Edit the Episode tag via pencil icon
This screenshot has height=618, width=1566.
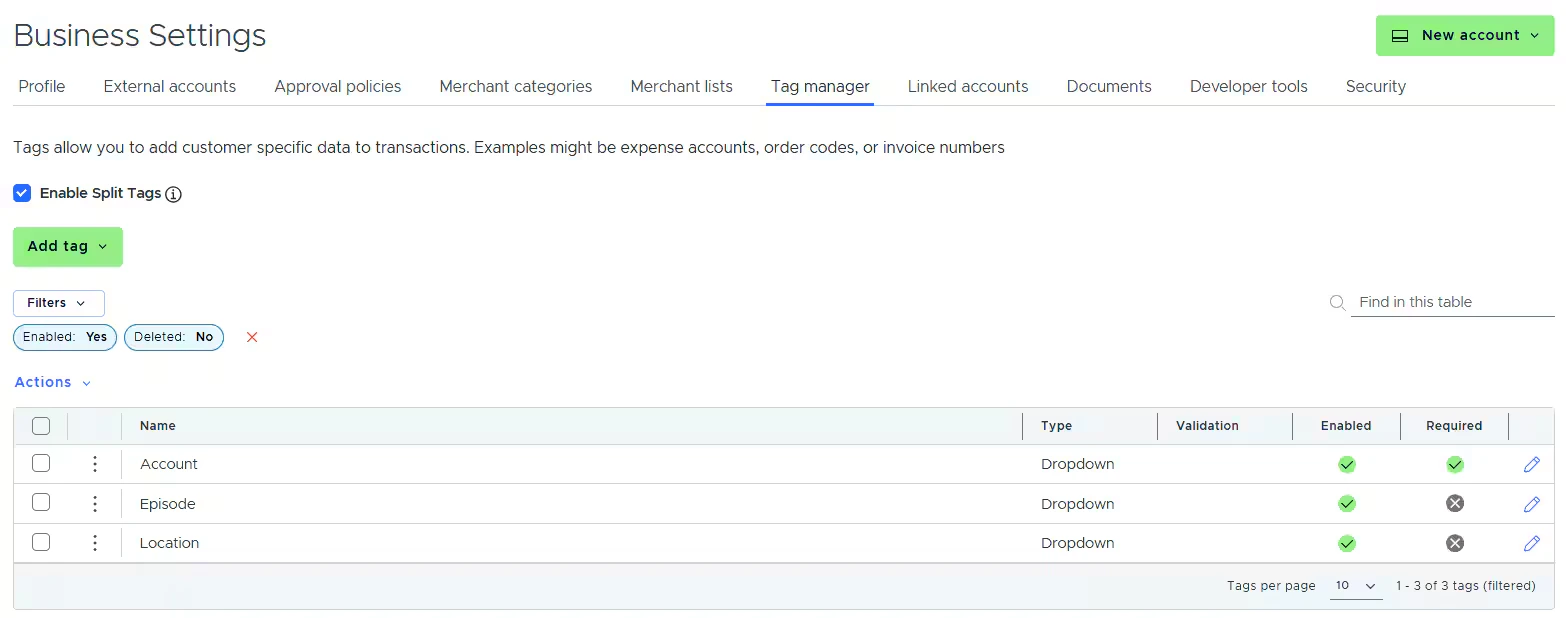pyautogui.click(x=1531, y=504)
